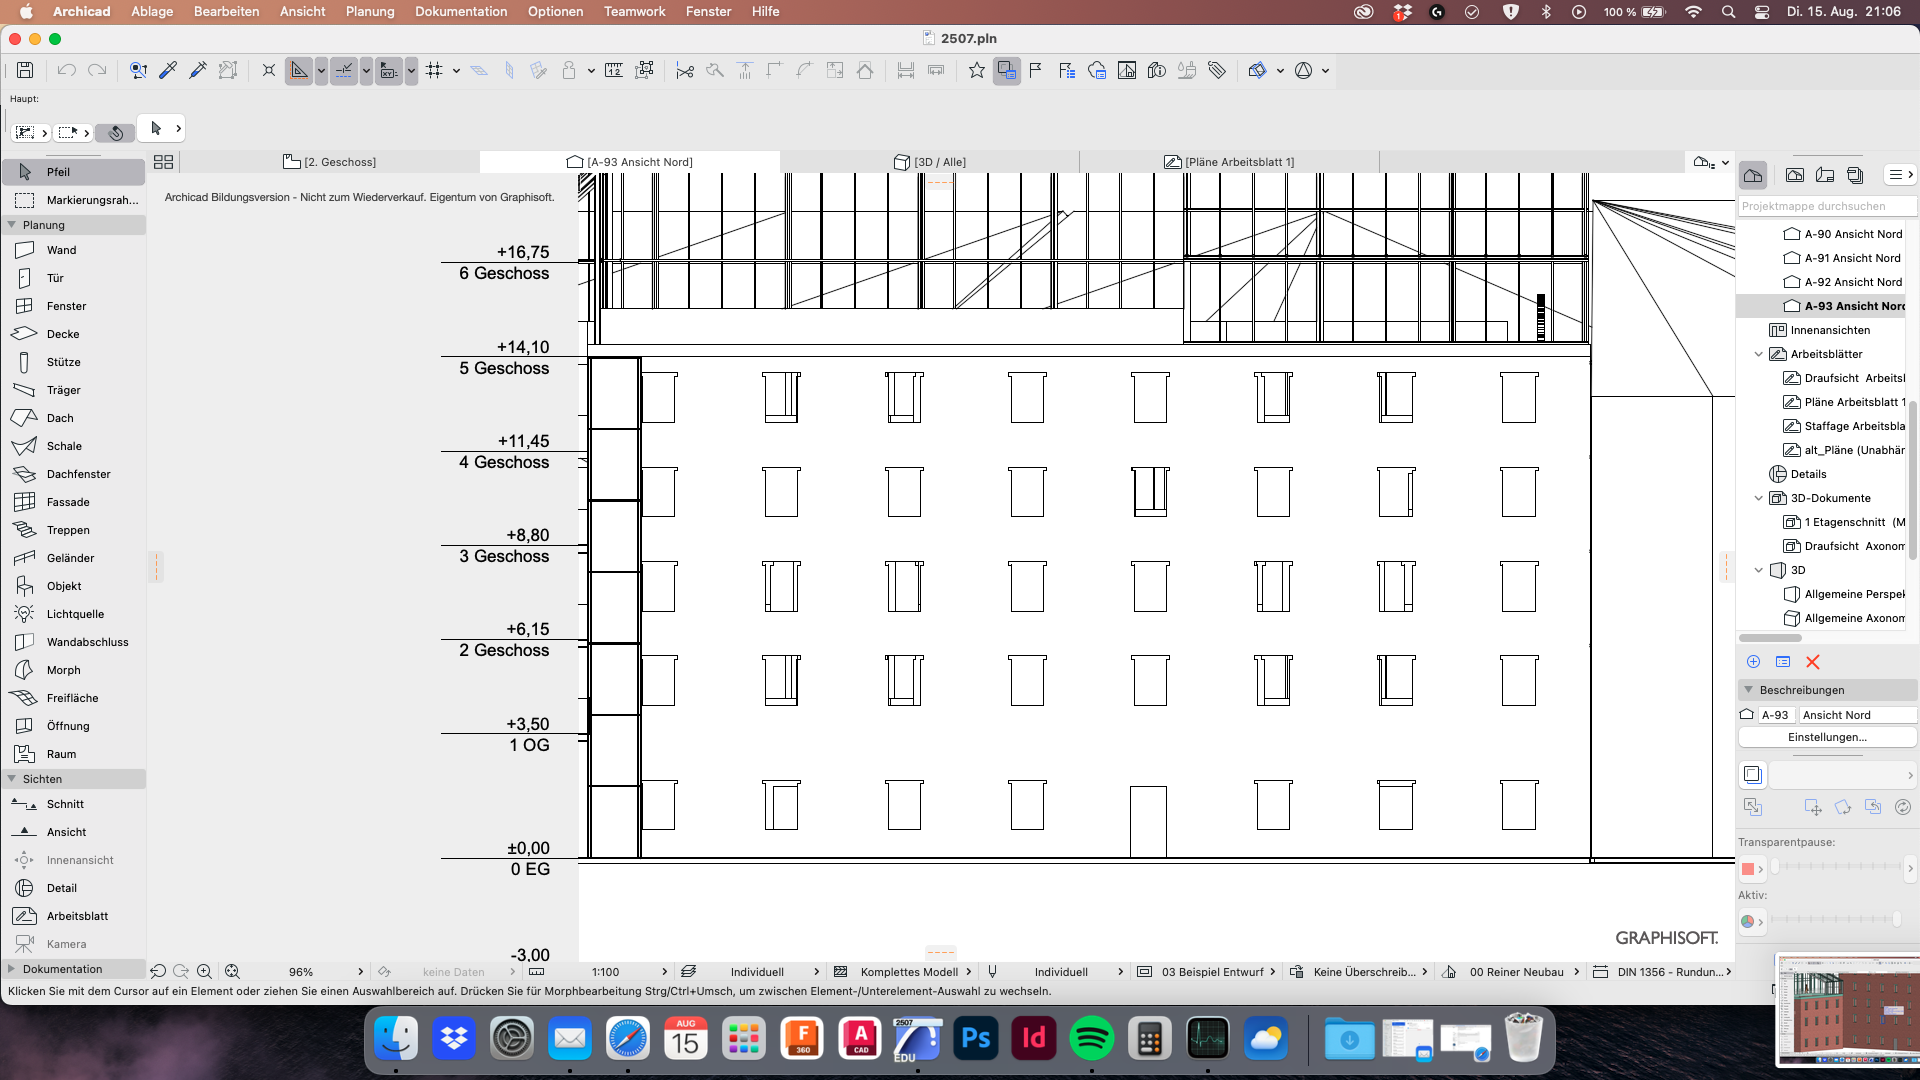
Task: Click the Undo arrow icon
Action: click(x=67, y=70)
